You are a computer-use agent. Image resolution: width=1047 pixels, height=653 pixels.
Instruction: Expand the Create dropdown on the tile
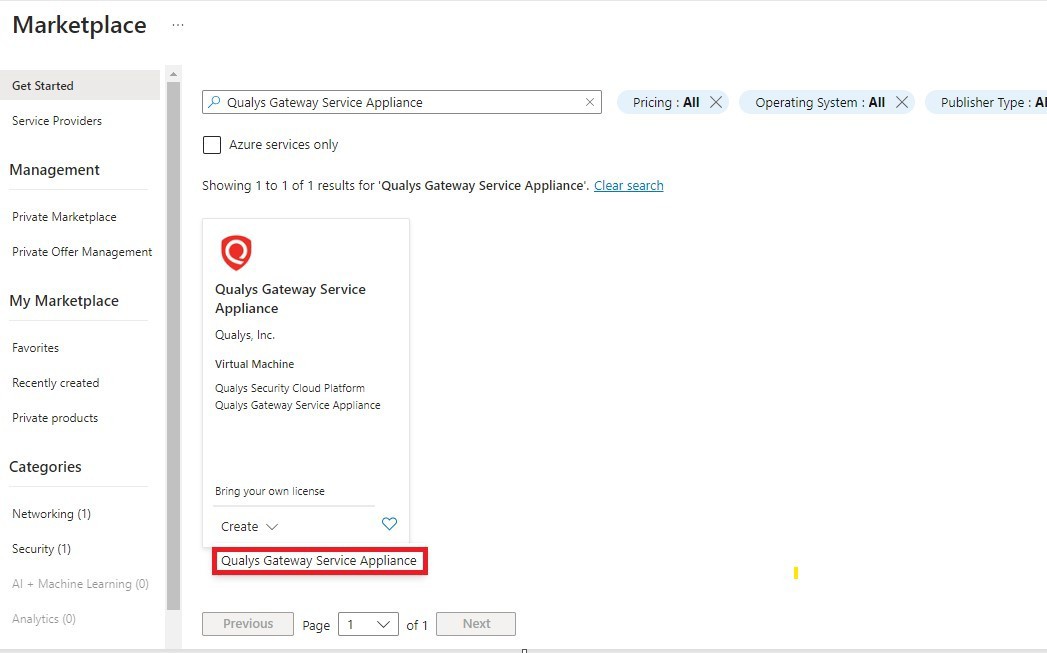[x=248, y=526]
